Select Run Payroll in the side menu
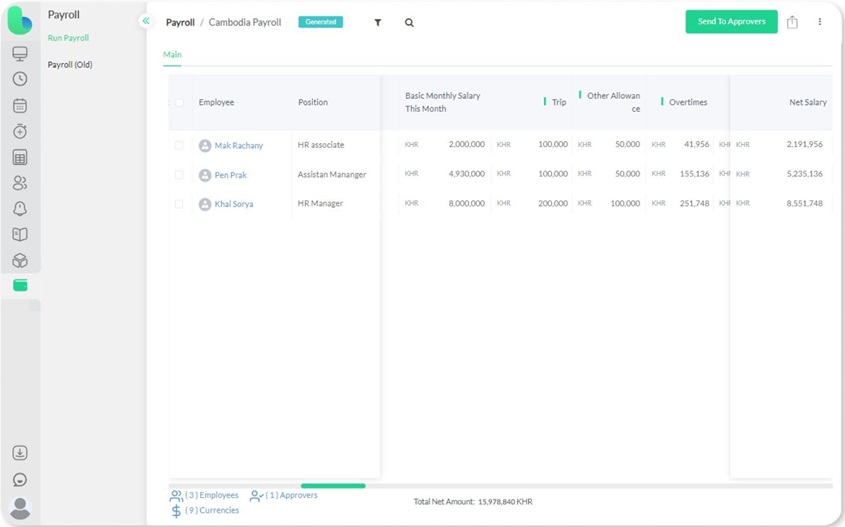This screenshot has width=845, height=527. (x=68, y=38)
